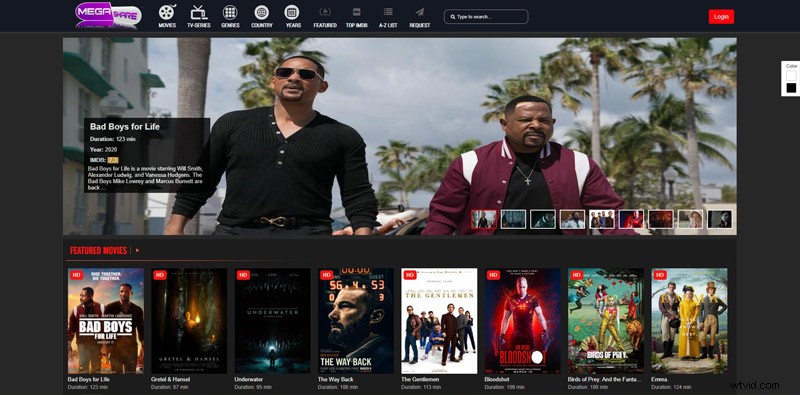This screenshot has height=395, width=800.
Task: Click HD badge on Birds of Prey poster
Action: [x=577, y=275]
